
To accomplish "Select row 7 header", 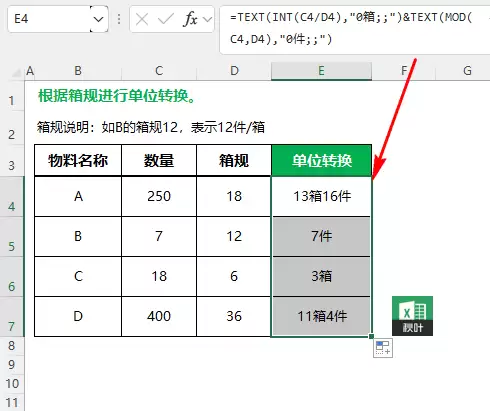I will (x=12, y=317).
